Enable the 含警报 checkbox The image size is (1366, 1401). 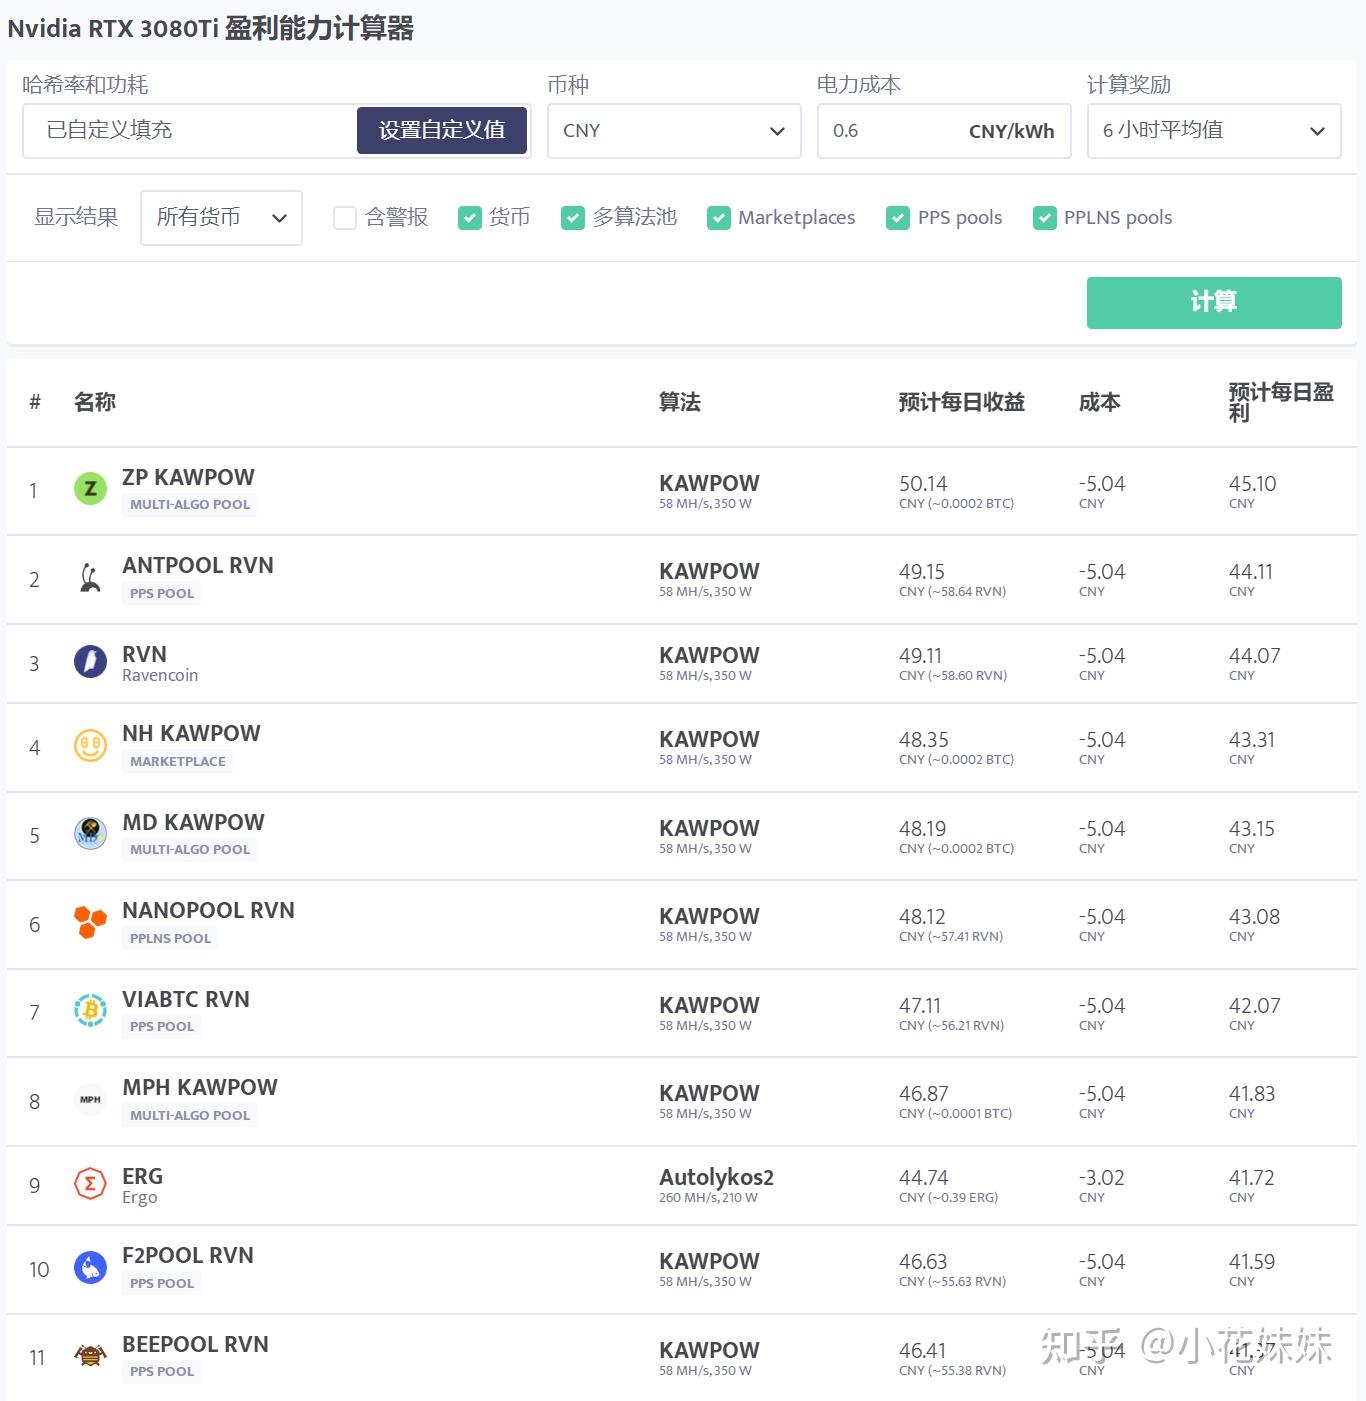coord(345,218)
